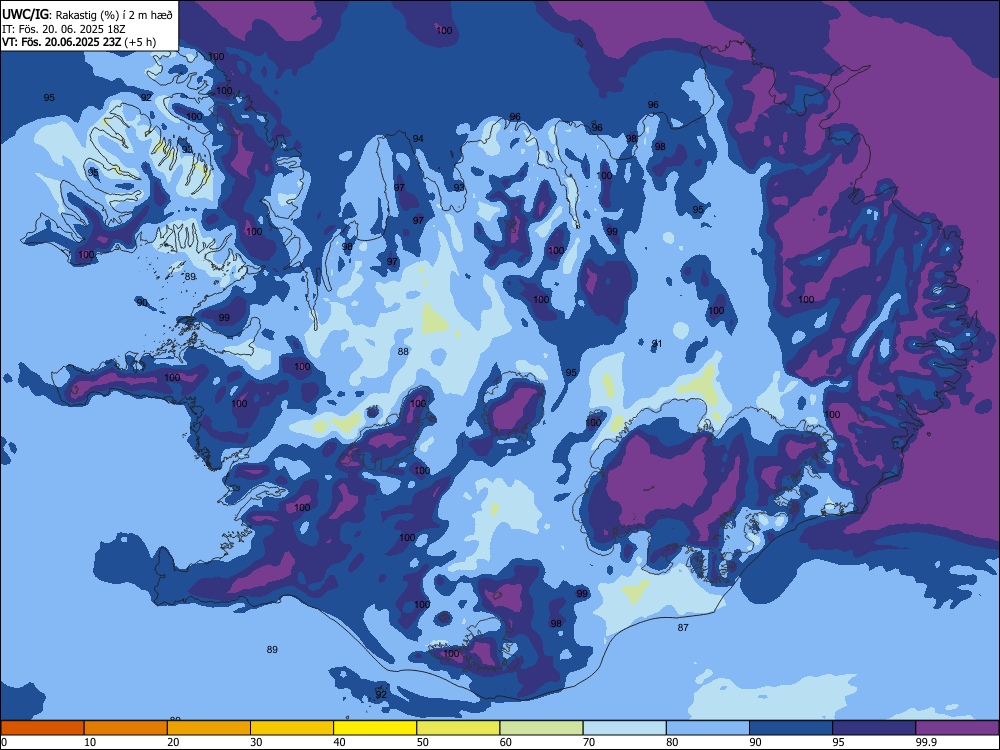Click the '92' value off the south coast
Screen dimensions: 1000x750
coord(381,695)
